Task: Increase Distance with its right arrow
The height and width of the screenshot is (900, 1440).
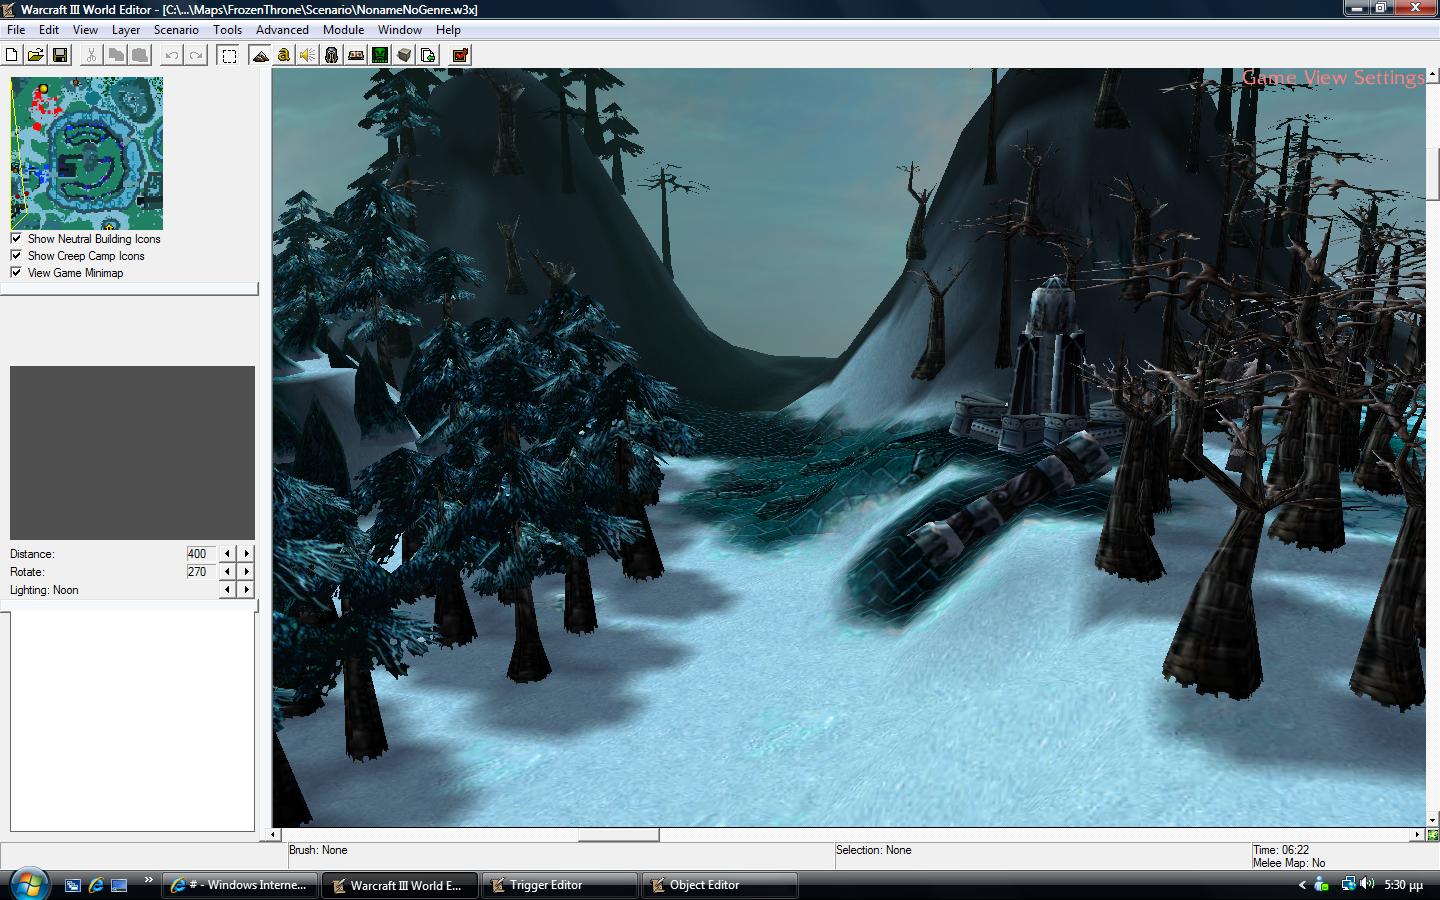Action: [x=247, y=553]
